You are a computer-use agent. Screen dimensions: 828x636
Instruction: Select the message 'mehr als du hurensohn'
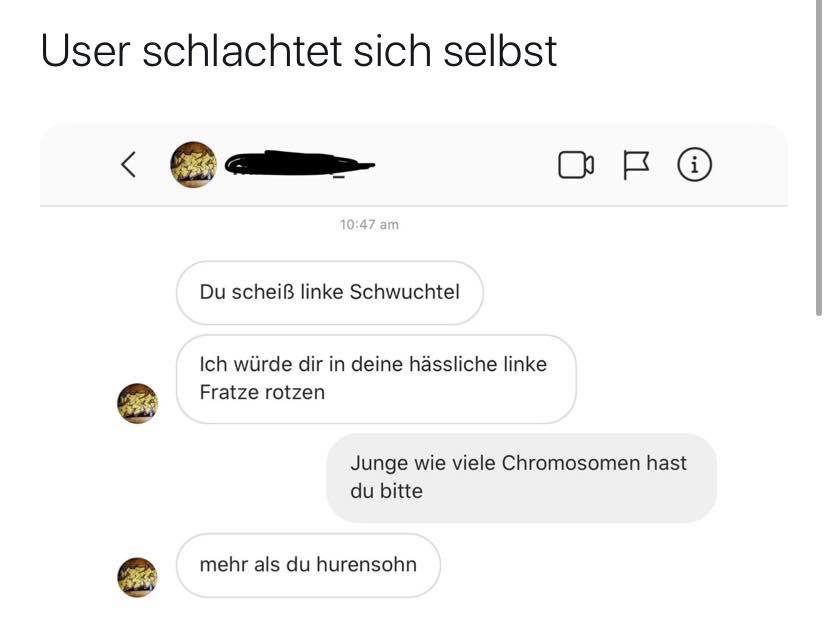[308, 565]
